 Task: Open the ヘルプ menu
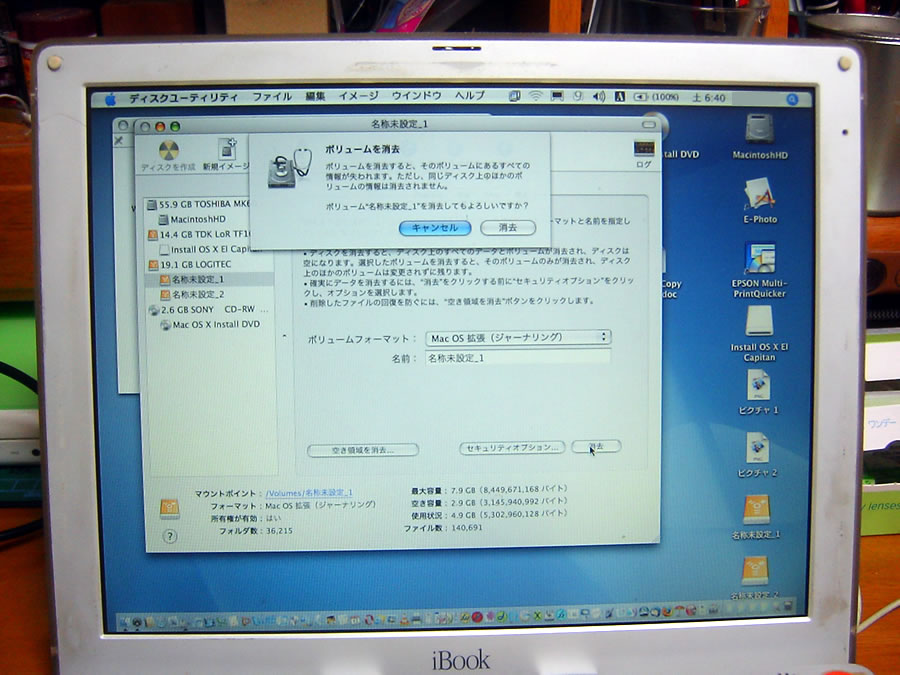tap(470, 96)
